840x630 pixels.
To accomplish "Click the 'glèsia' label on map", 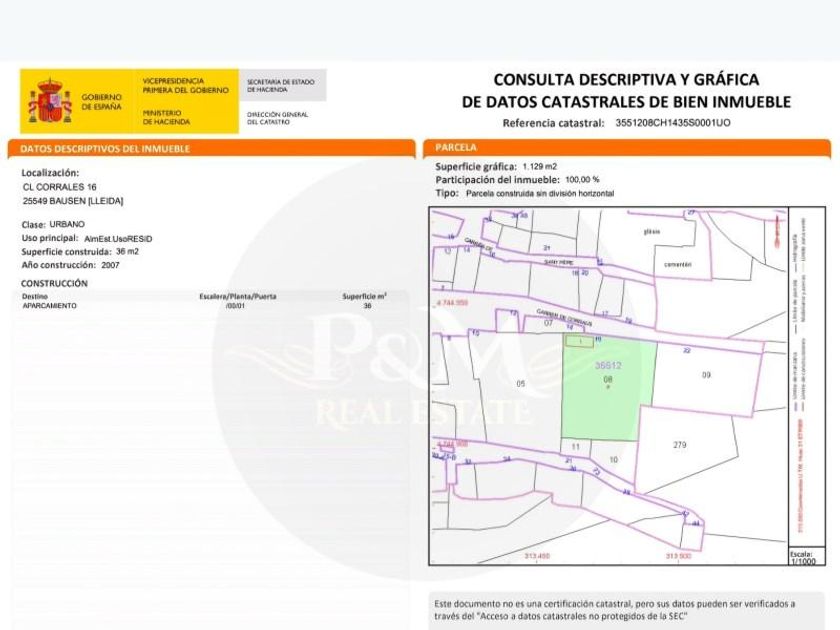I will coord(651,232).
